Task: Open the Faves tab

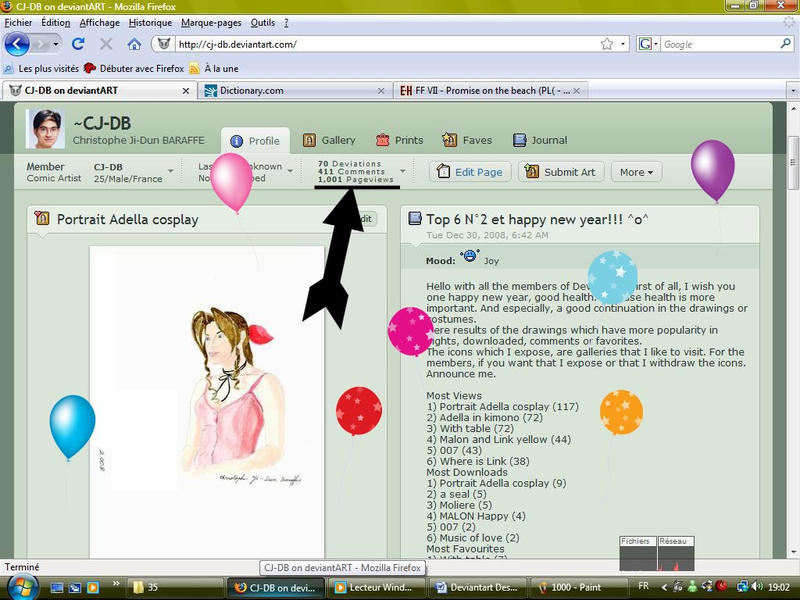Action: [467, 140]
